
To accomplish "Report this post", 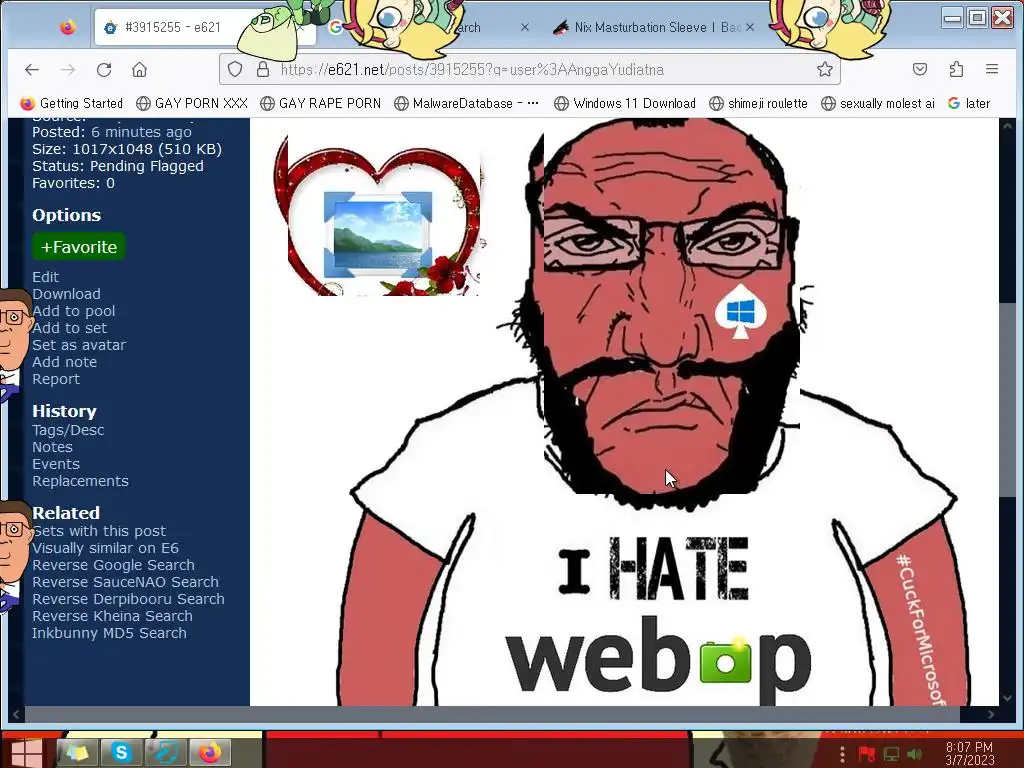I will [56, 379].
